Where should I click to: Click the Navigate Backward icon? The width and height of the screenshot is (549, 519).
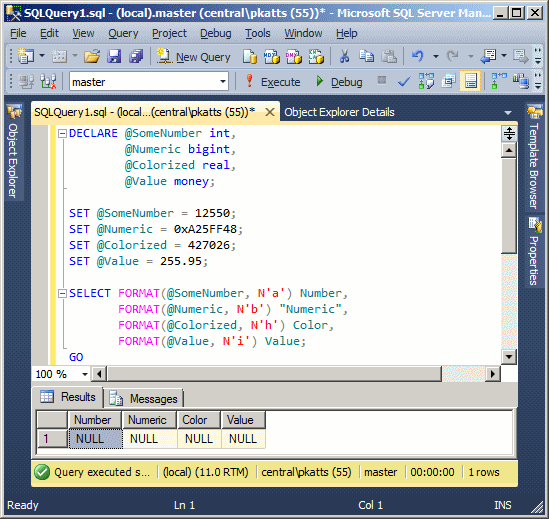488,56
